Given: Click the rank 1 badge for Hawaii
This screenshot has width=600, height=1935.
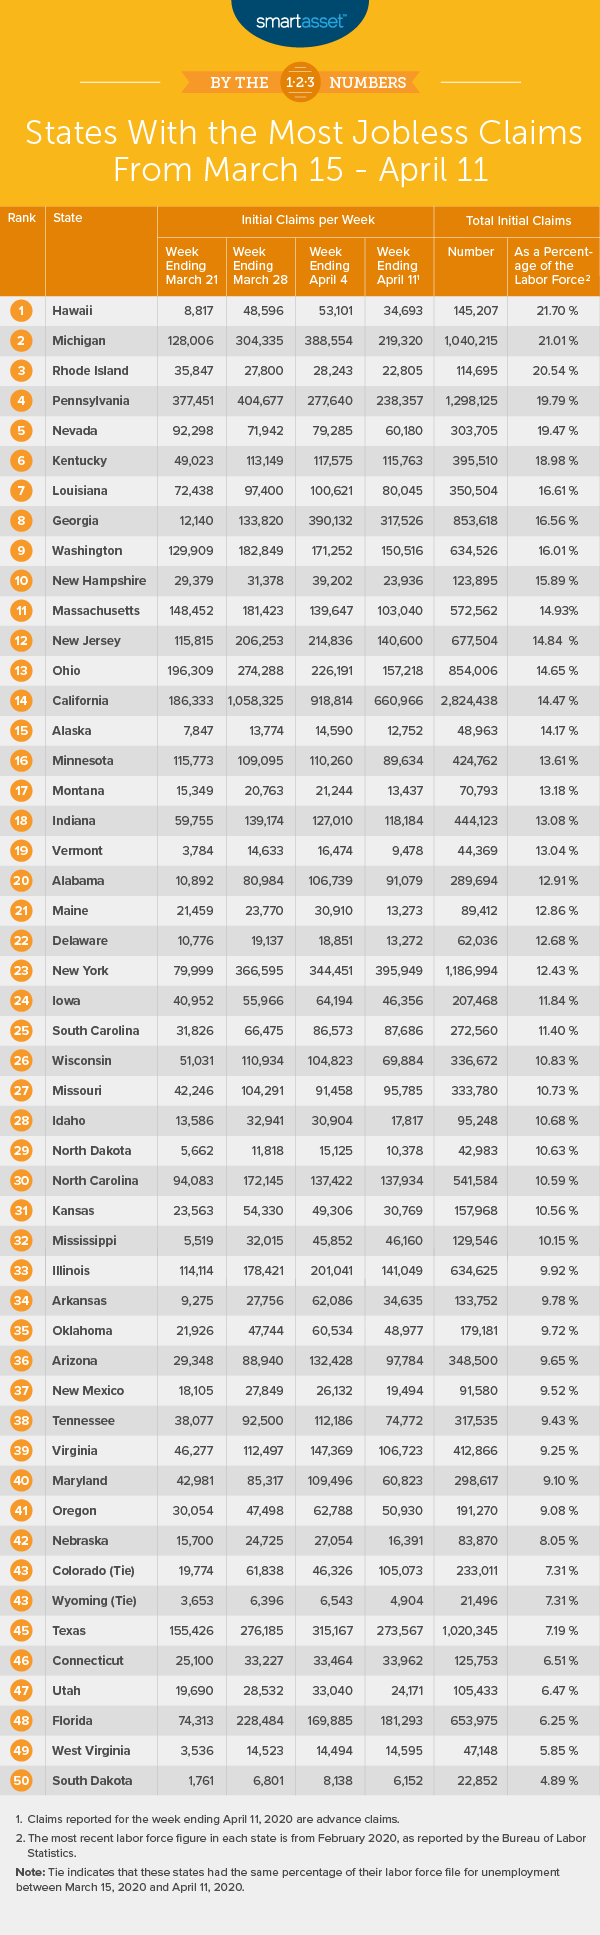Looking at the screenshot, I should coord(22,311).
